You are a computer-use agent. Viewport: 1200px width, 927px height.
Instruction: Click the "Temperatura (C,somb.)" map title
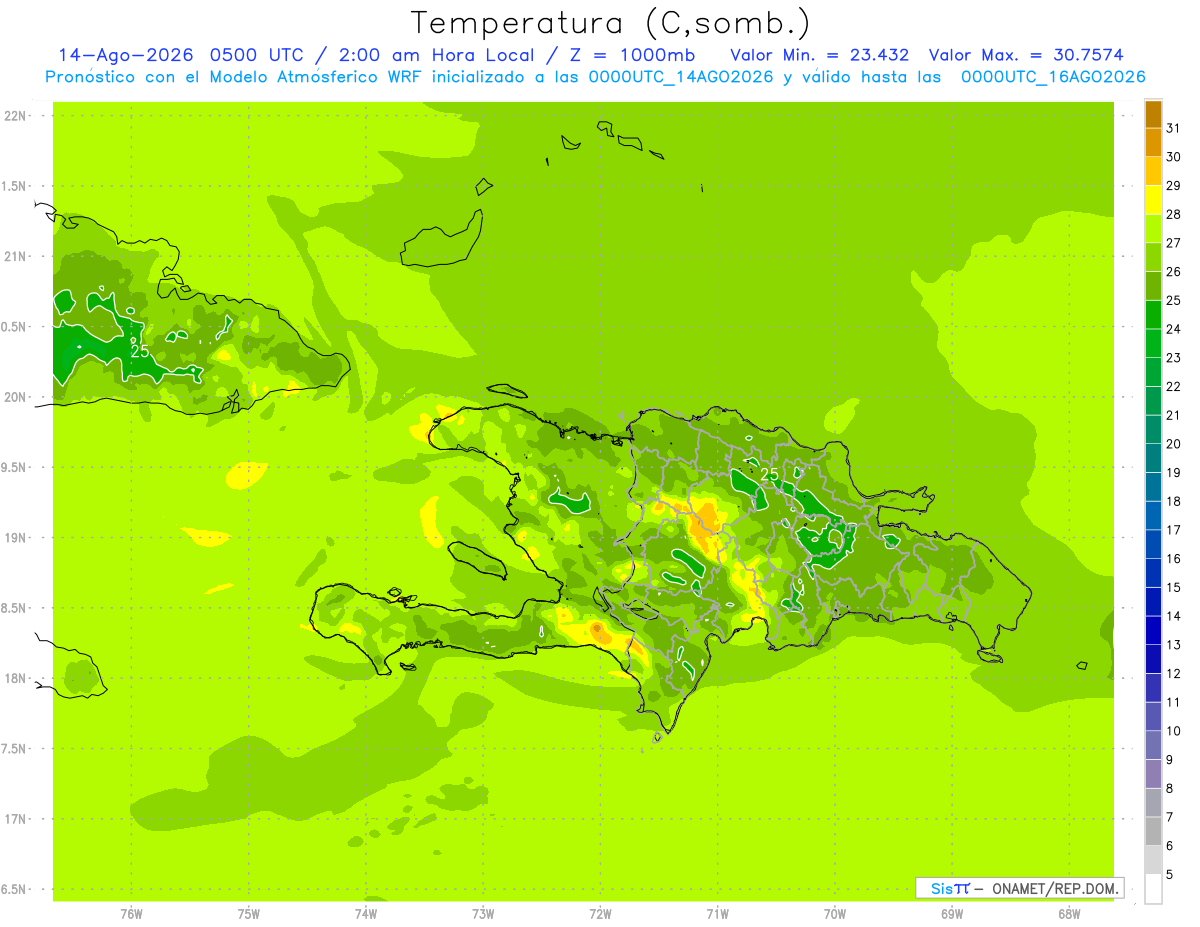click(x=611, y=22)
